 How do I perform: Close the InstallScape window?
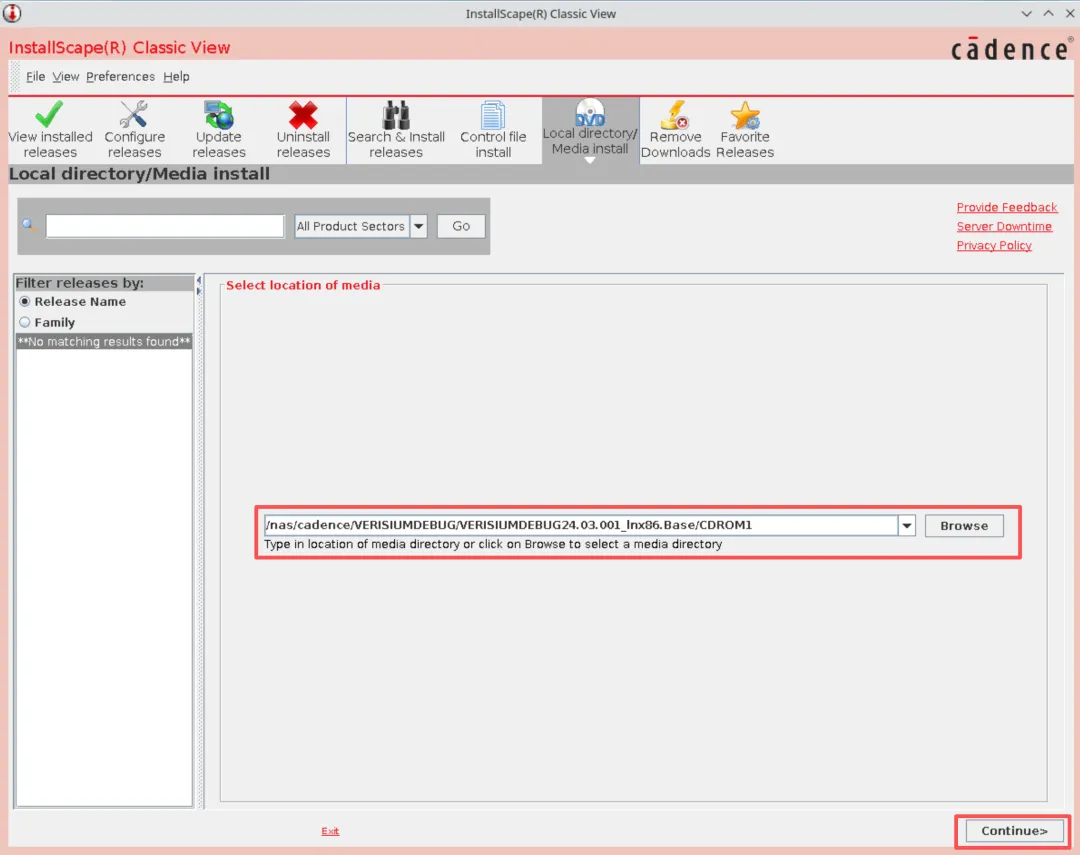coord(1070,13)
